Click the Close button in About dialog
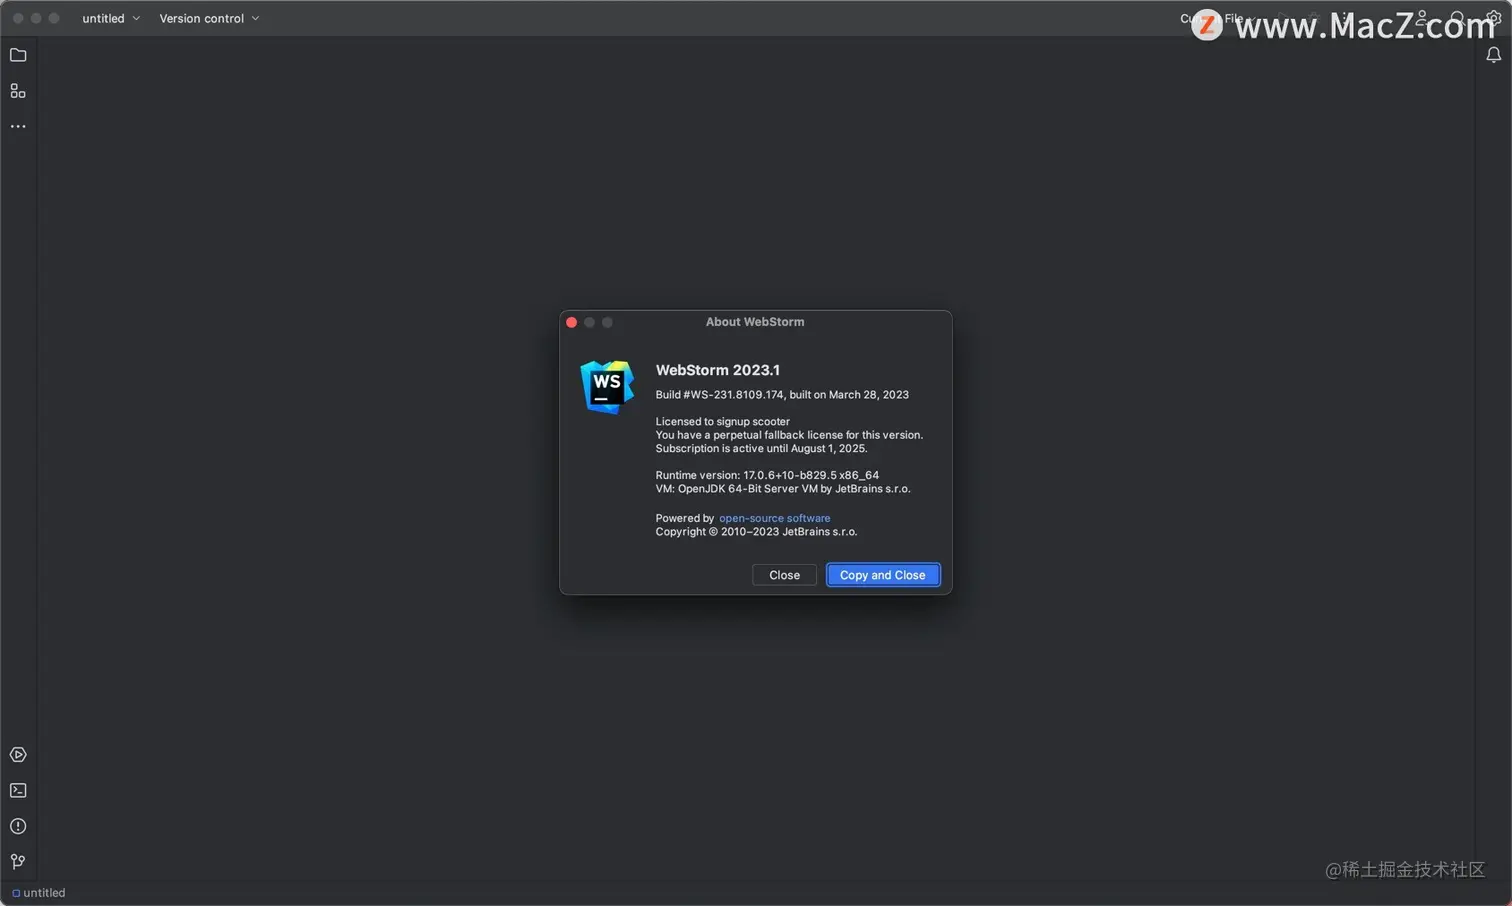 (x=784, y=575)
